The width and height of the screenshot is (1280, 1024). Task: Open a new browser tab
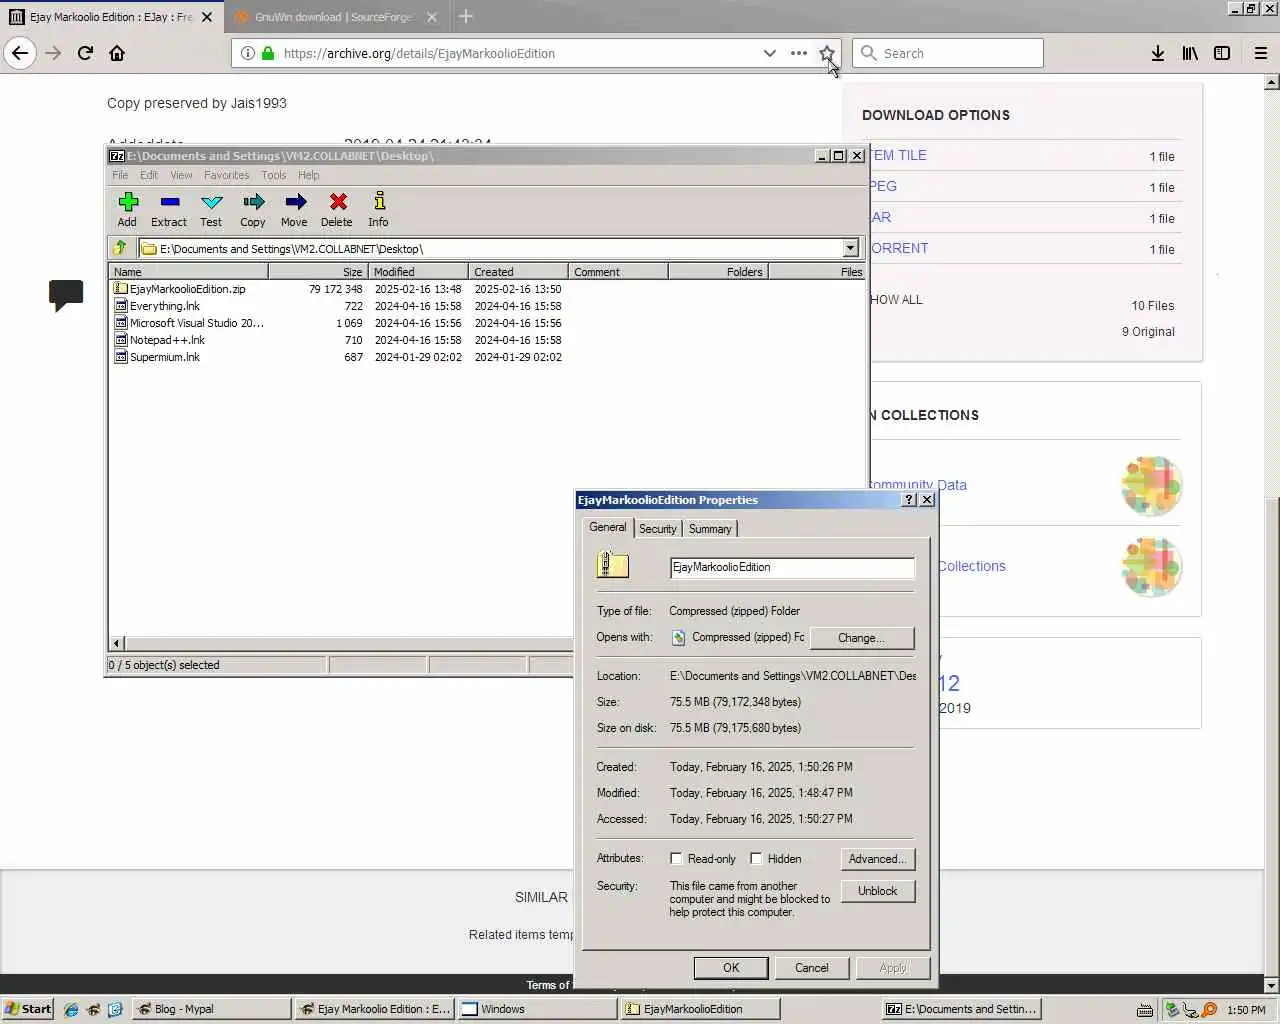tap(465, 16)
